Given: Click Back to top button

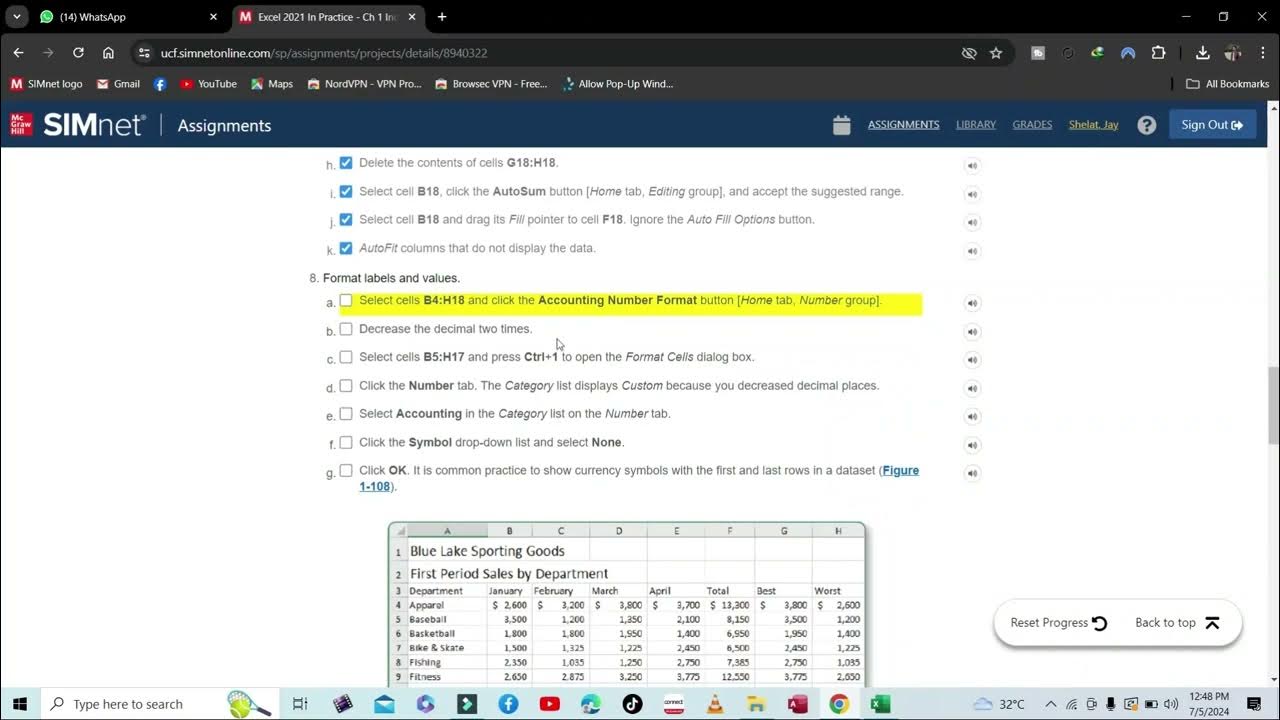Looking at the screenshot, I should (1178, 623).
